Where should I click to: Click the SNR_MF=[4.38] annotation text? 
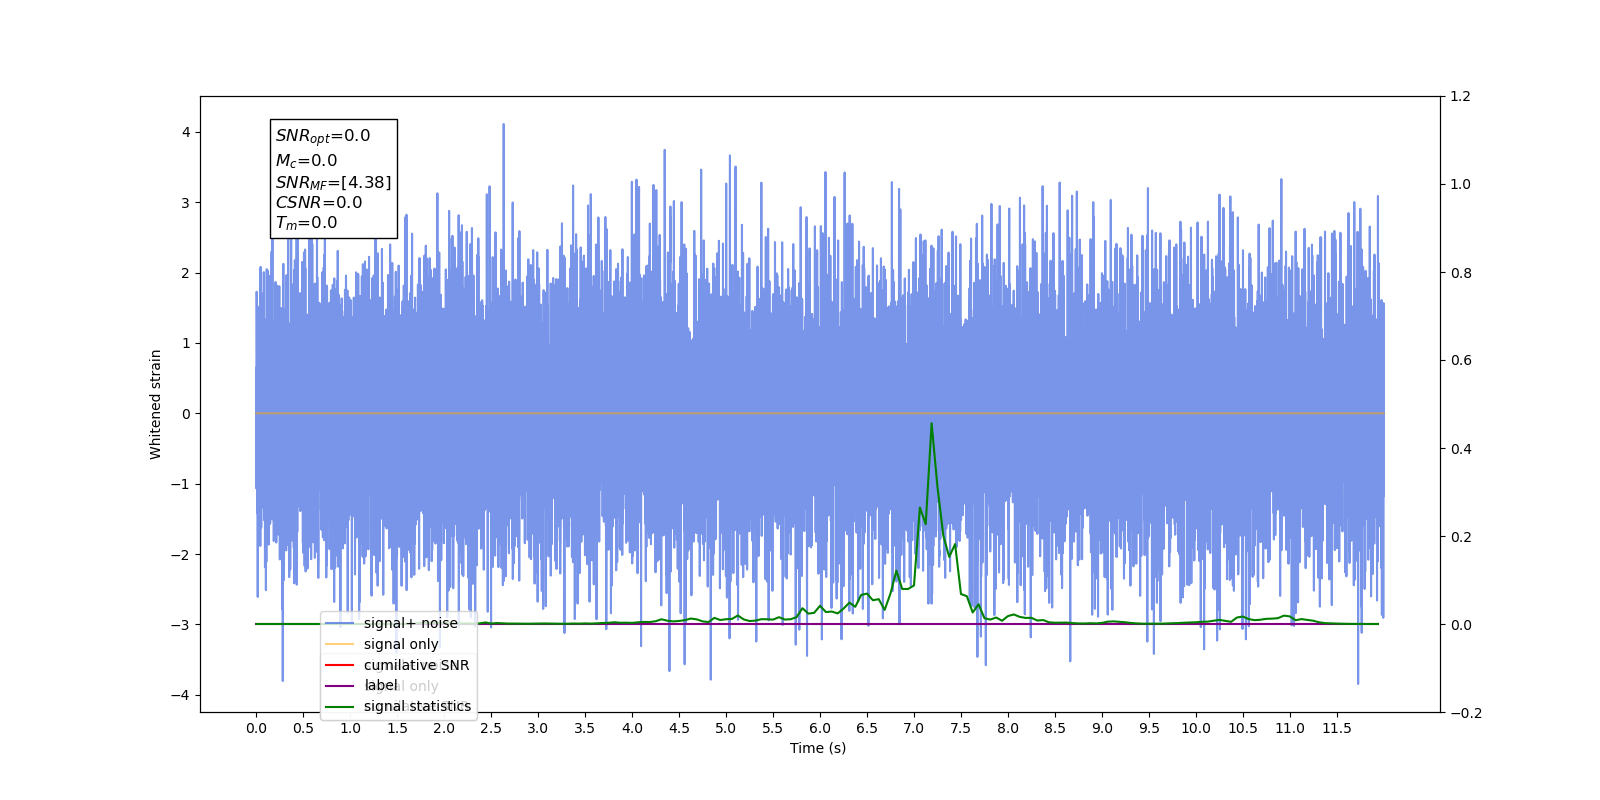pyautogui.click(x=334, y=182)
